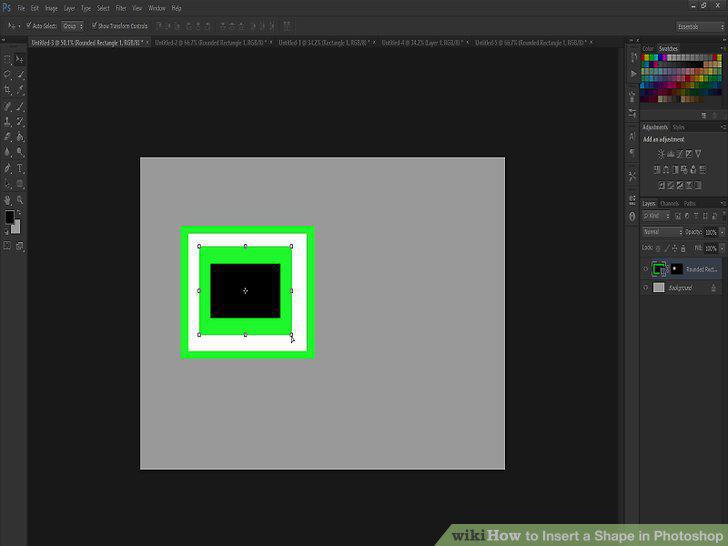Image resolution: width=728 pixels, height=546 pixels.
Task: Open the History panel from dock
Action: click(x=632, y=58)
